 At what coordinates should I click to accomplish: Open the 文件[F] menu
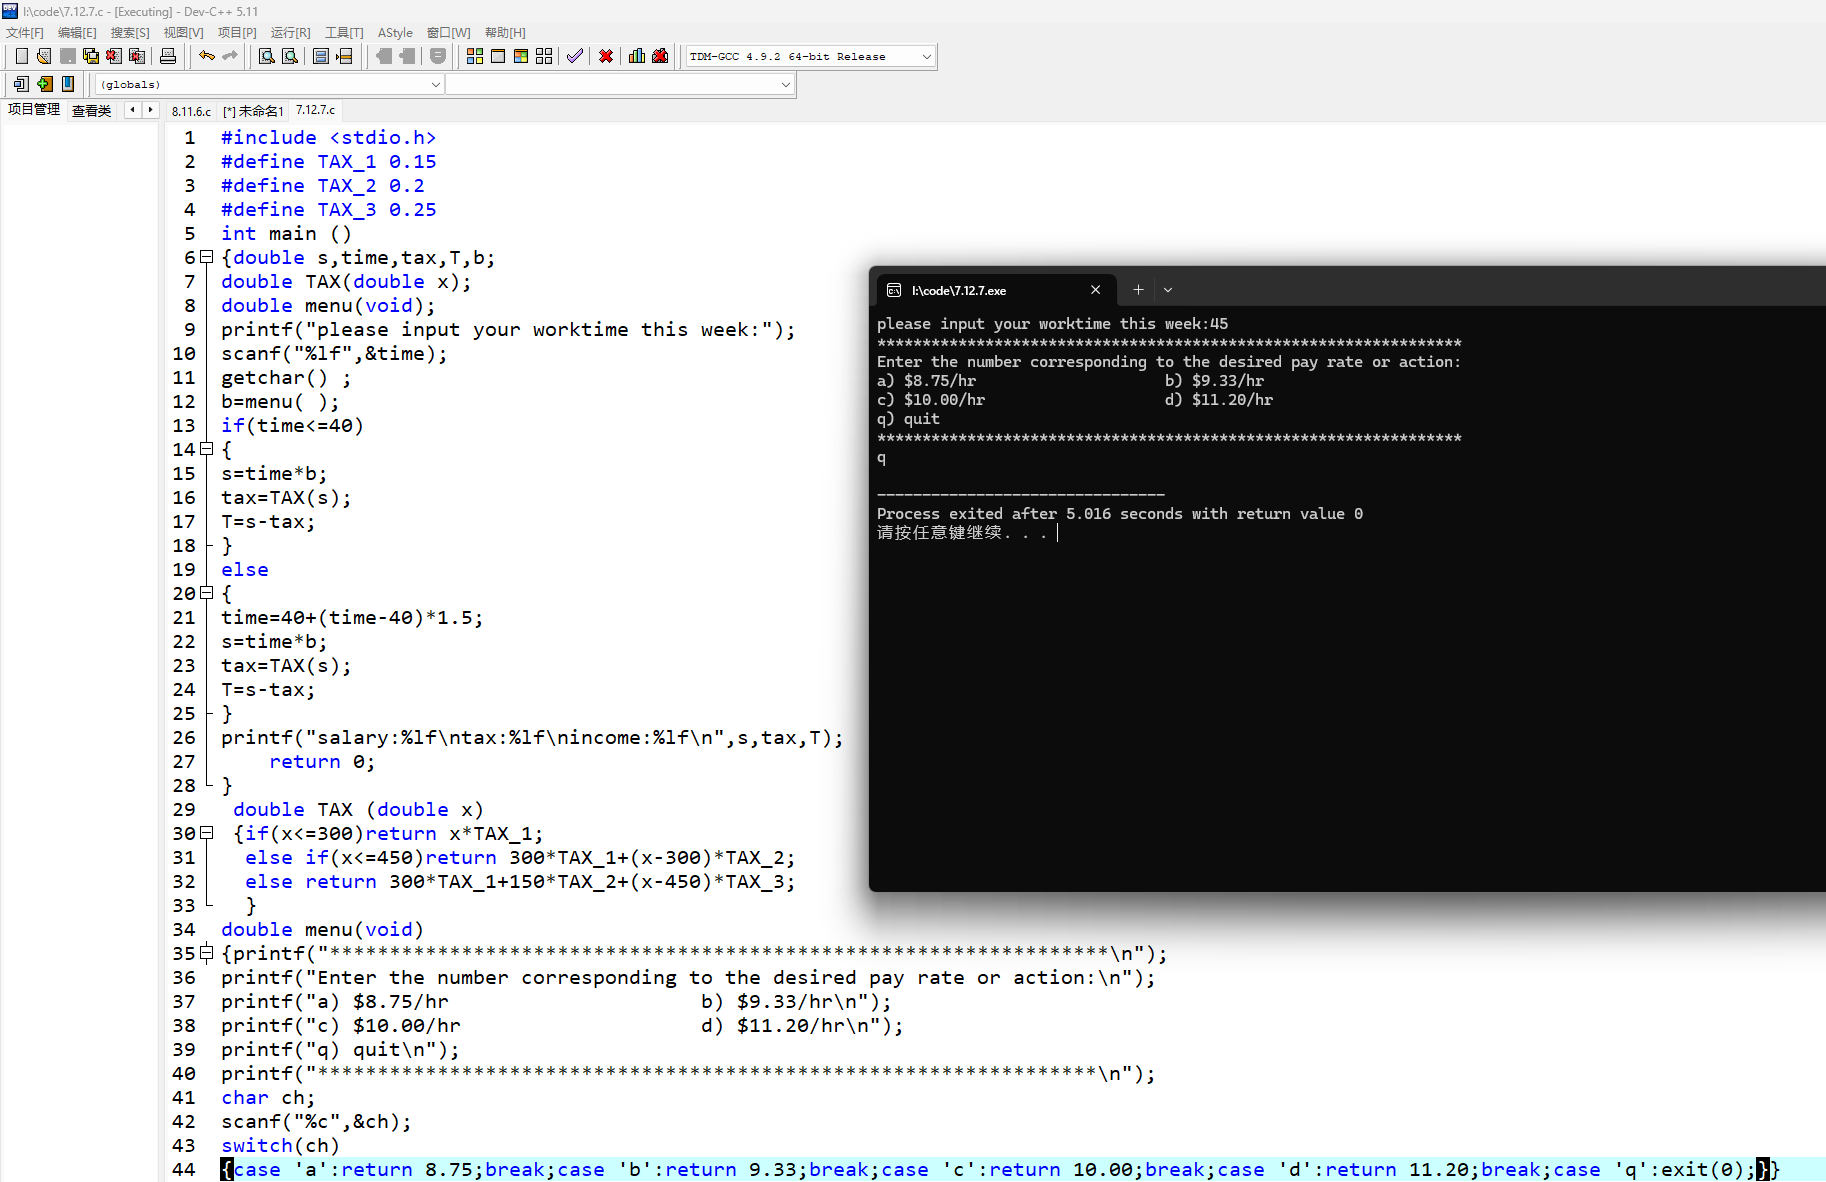pyautogui.click(x=25, y=32)
